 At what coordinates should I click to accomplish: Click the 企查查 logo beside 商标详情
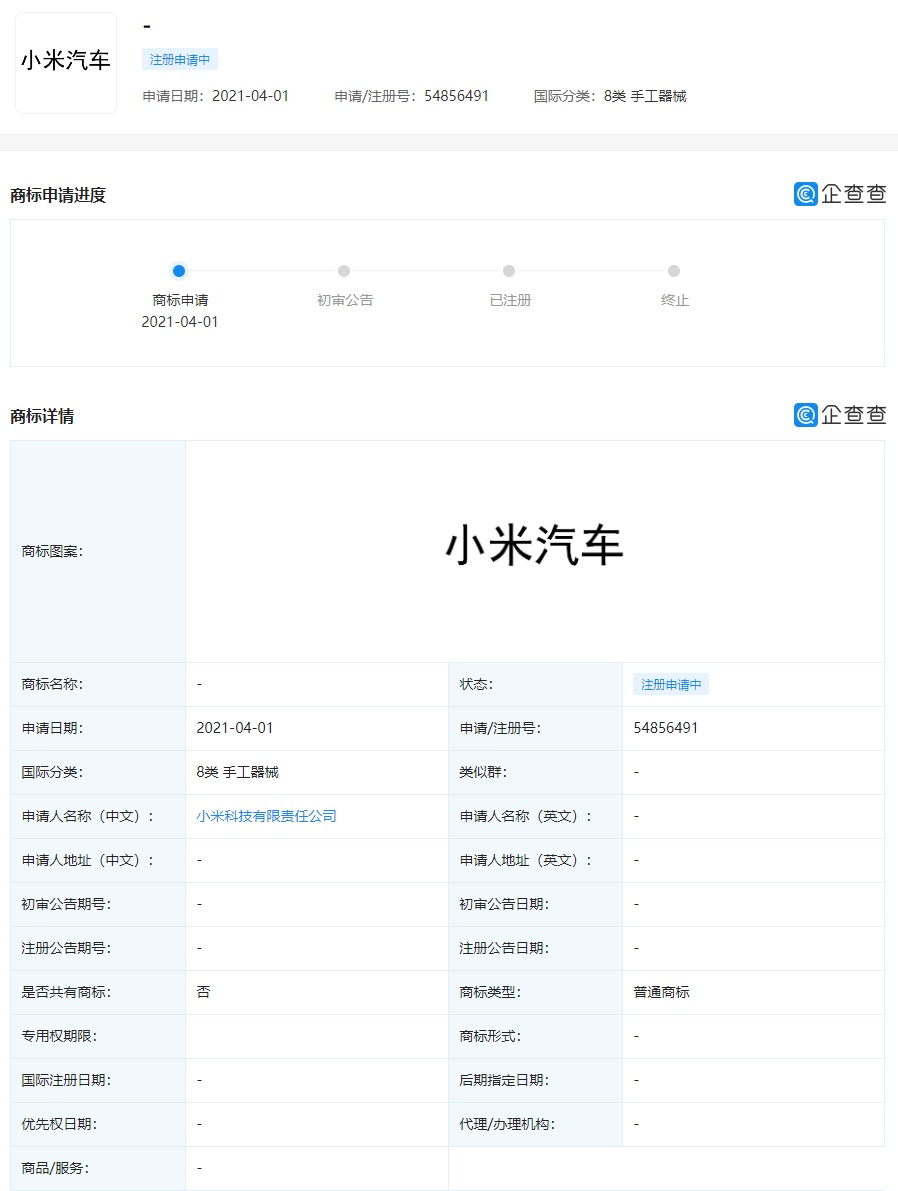(840, 415)
